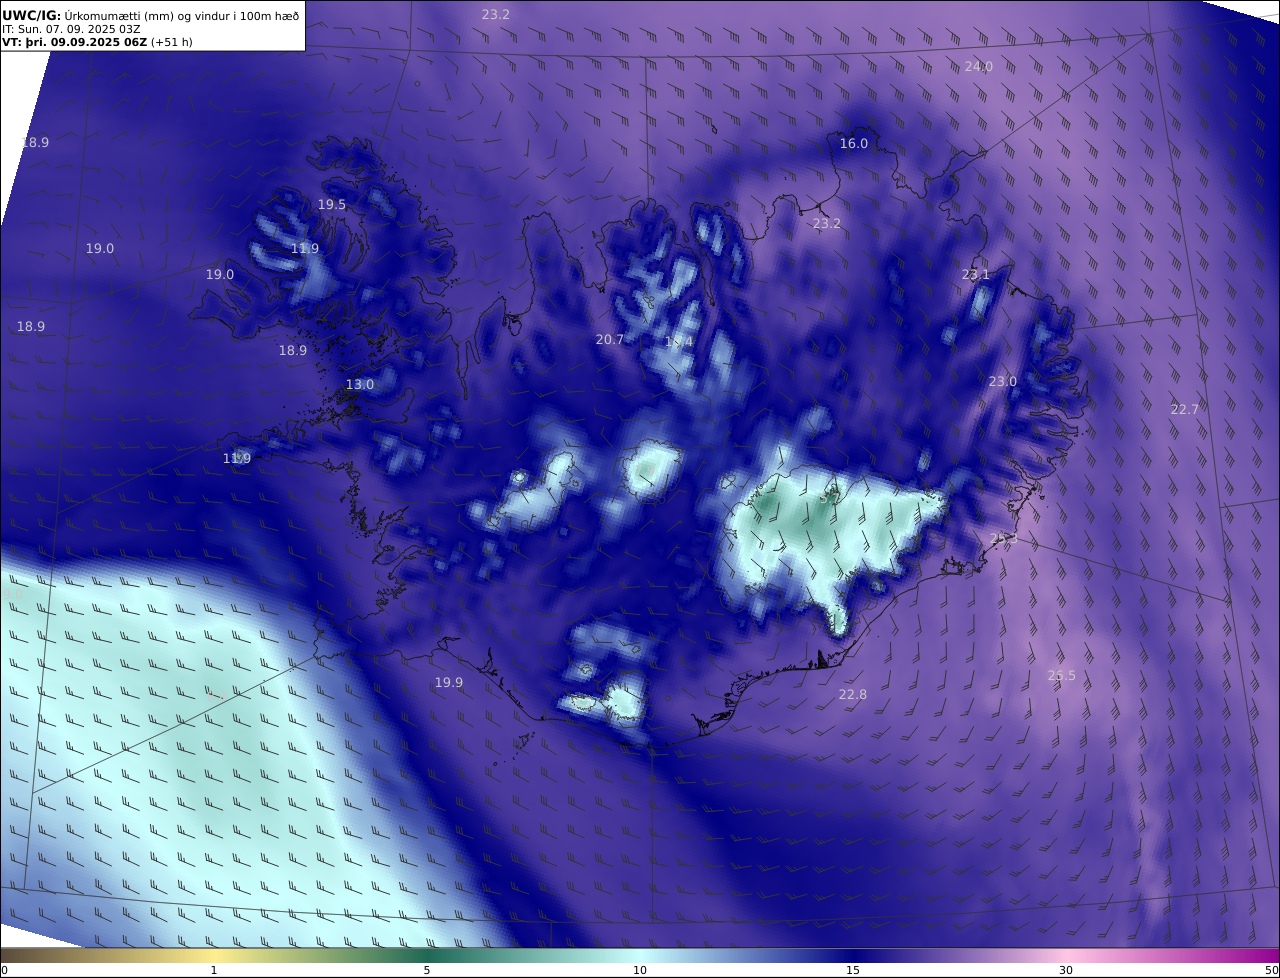The image size is (1280, 978).
Task: Click colorbar tick label 1
Action: click(214, 970)
